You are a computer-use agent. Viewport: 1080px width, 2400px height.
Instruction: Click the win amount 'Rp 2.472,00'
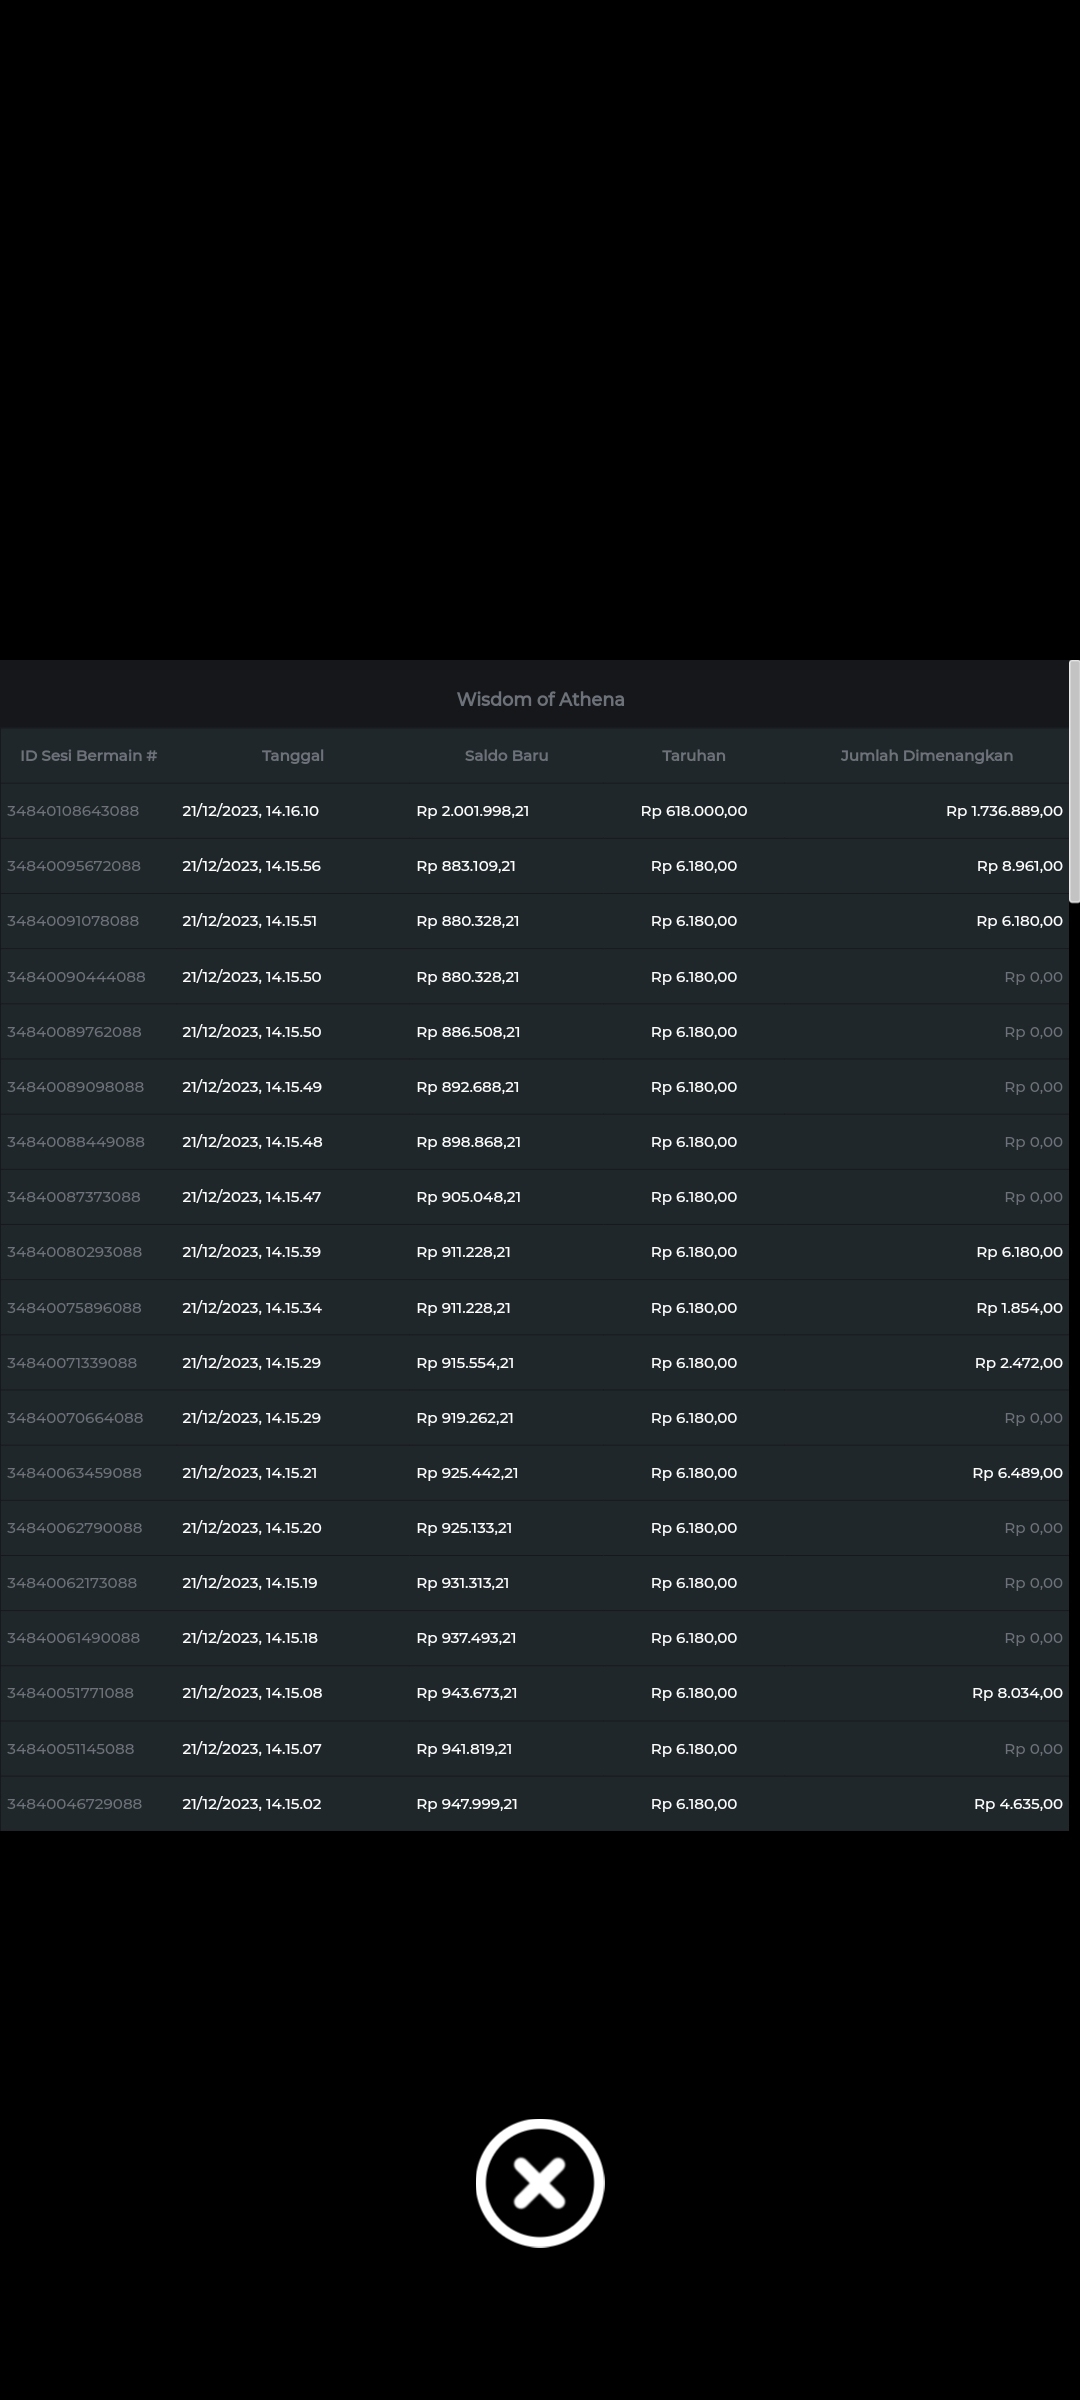1019,1363
